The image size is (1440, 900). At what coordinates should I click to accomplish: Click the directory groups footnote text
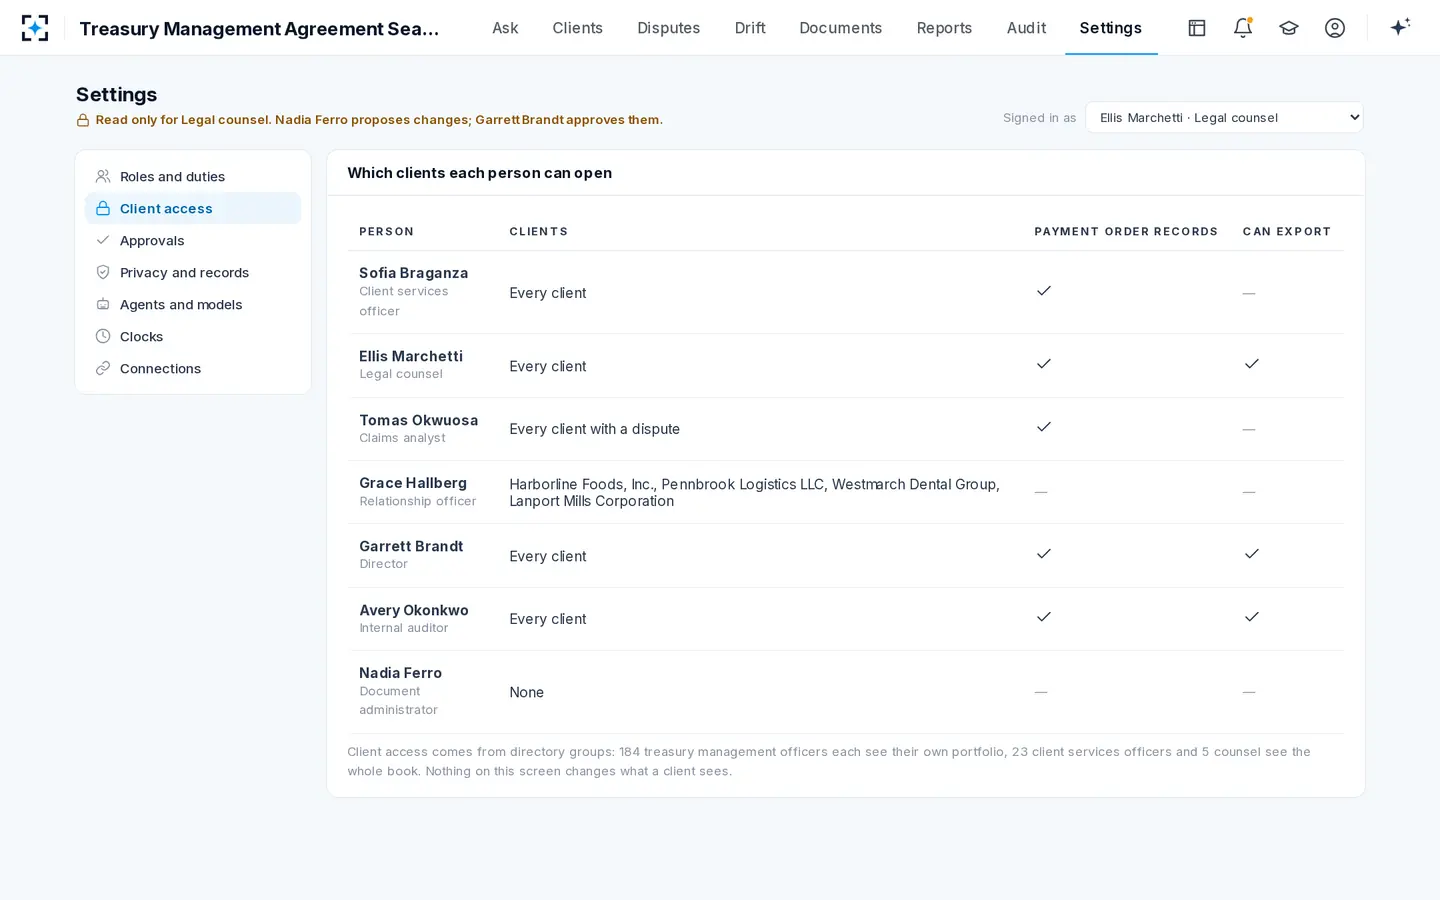(x=829, y=761)
